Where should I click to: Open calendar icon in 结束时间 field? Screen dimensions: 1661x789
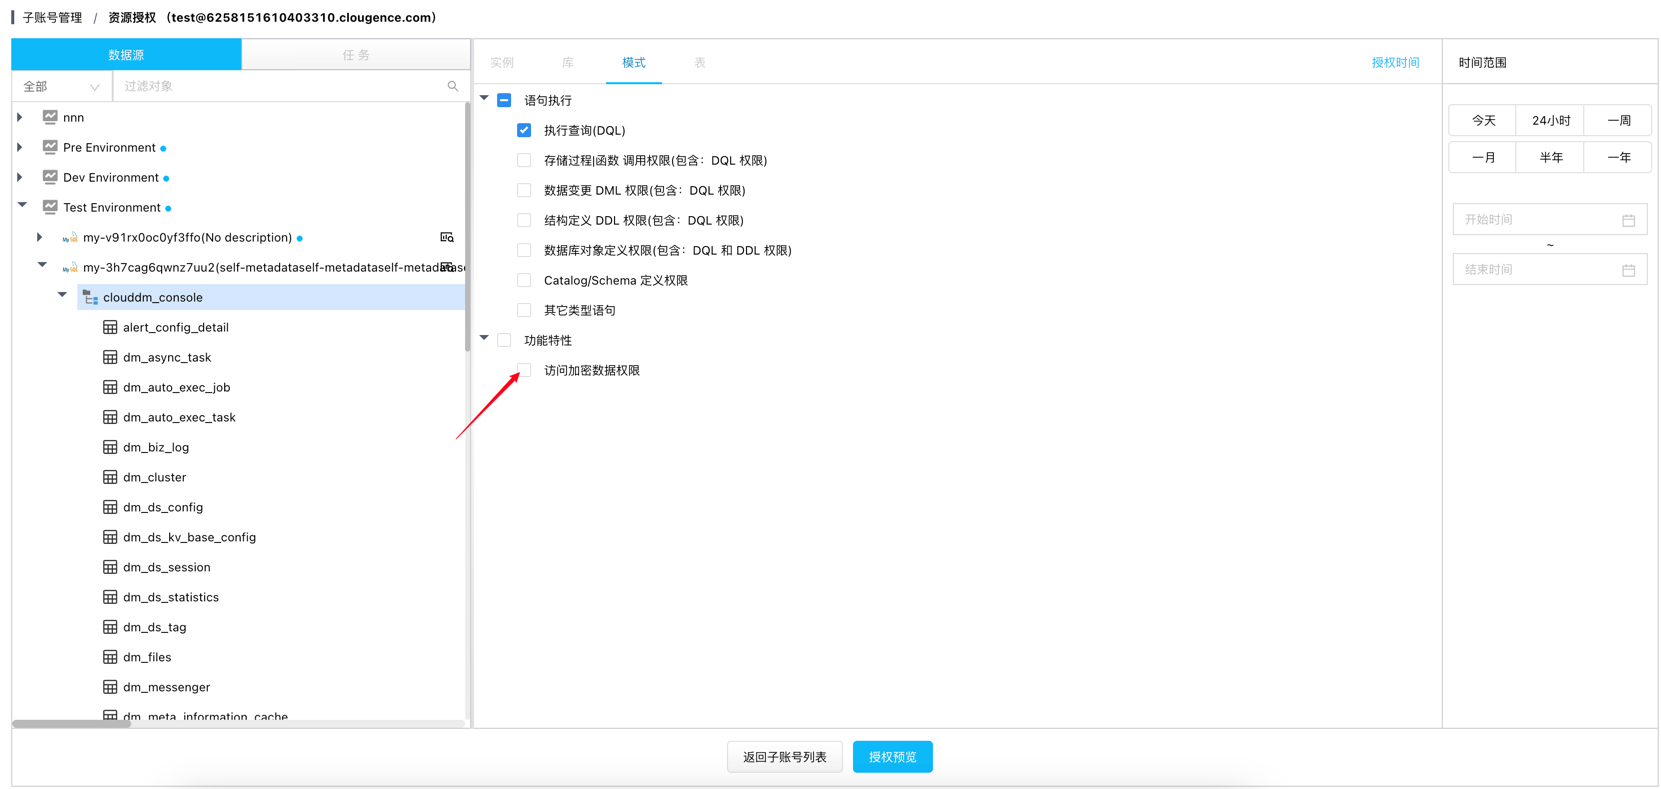click(1628, 270)
